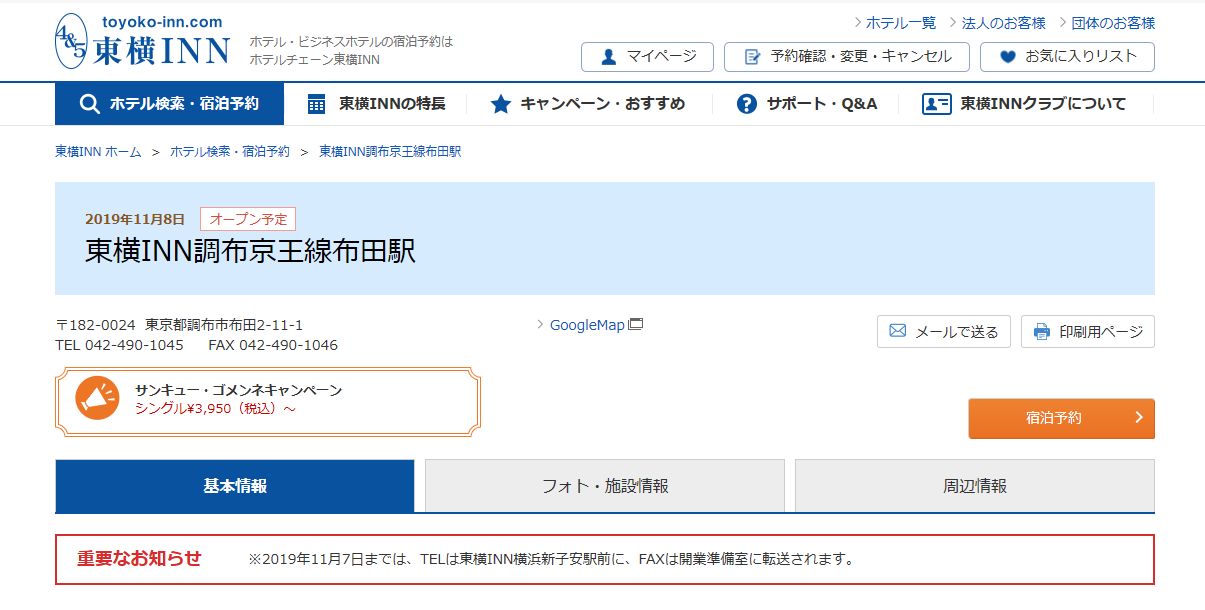1205x610 pixels.
Task: Click the edit icon beside 予約確認・変更・キャンセル
Action: pyautogui.click(x=752, y=57)
